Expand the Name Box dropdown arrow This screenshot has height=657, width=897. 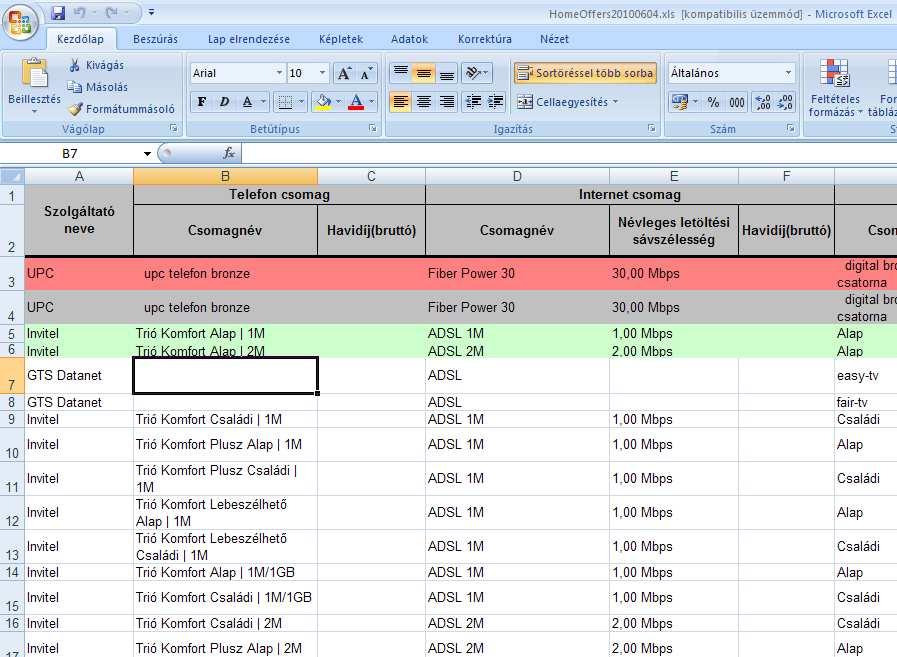[147, 153]
